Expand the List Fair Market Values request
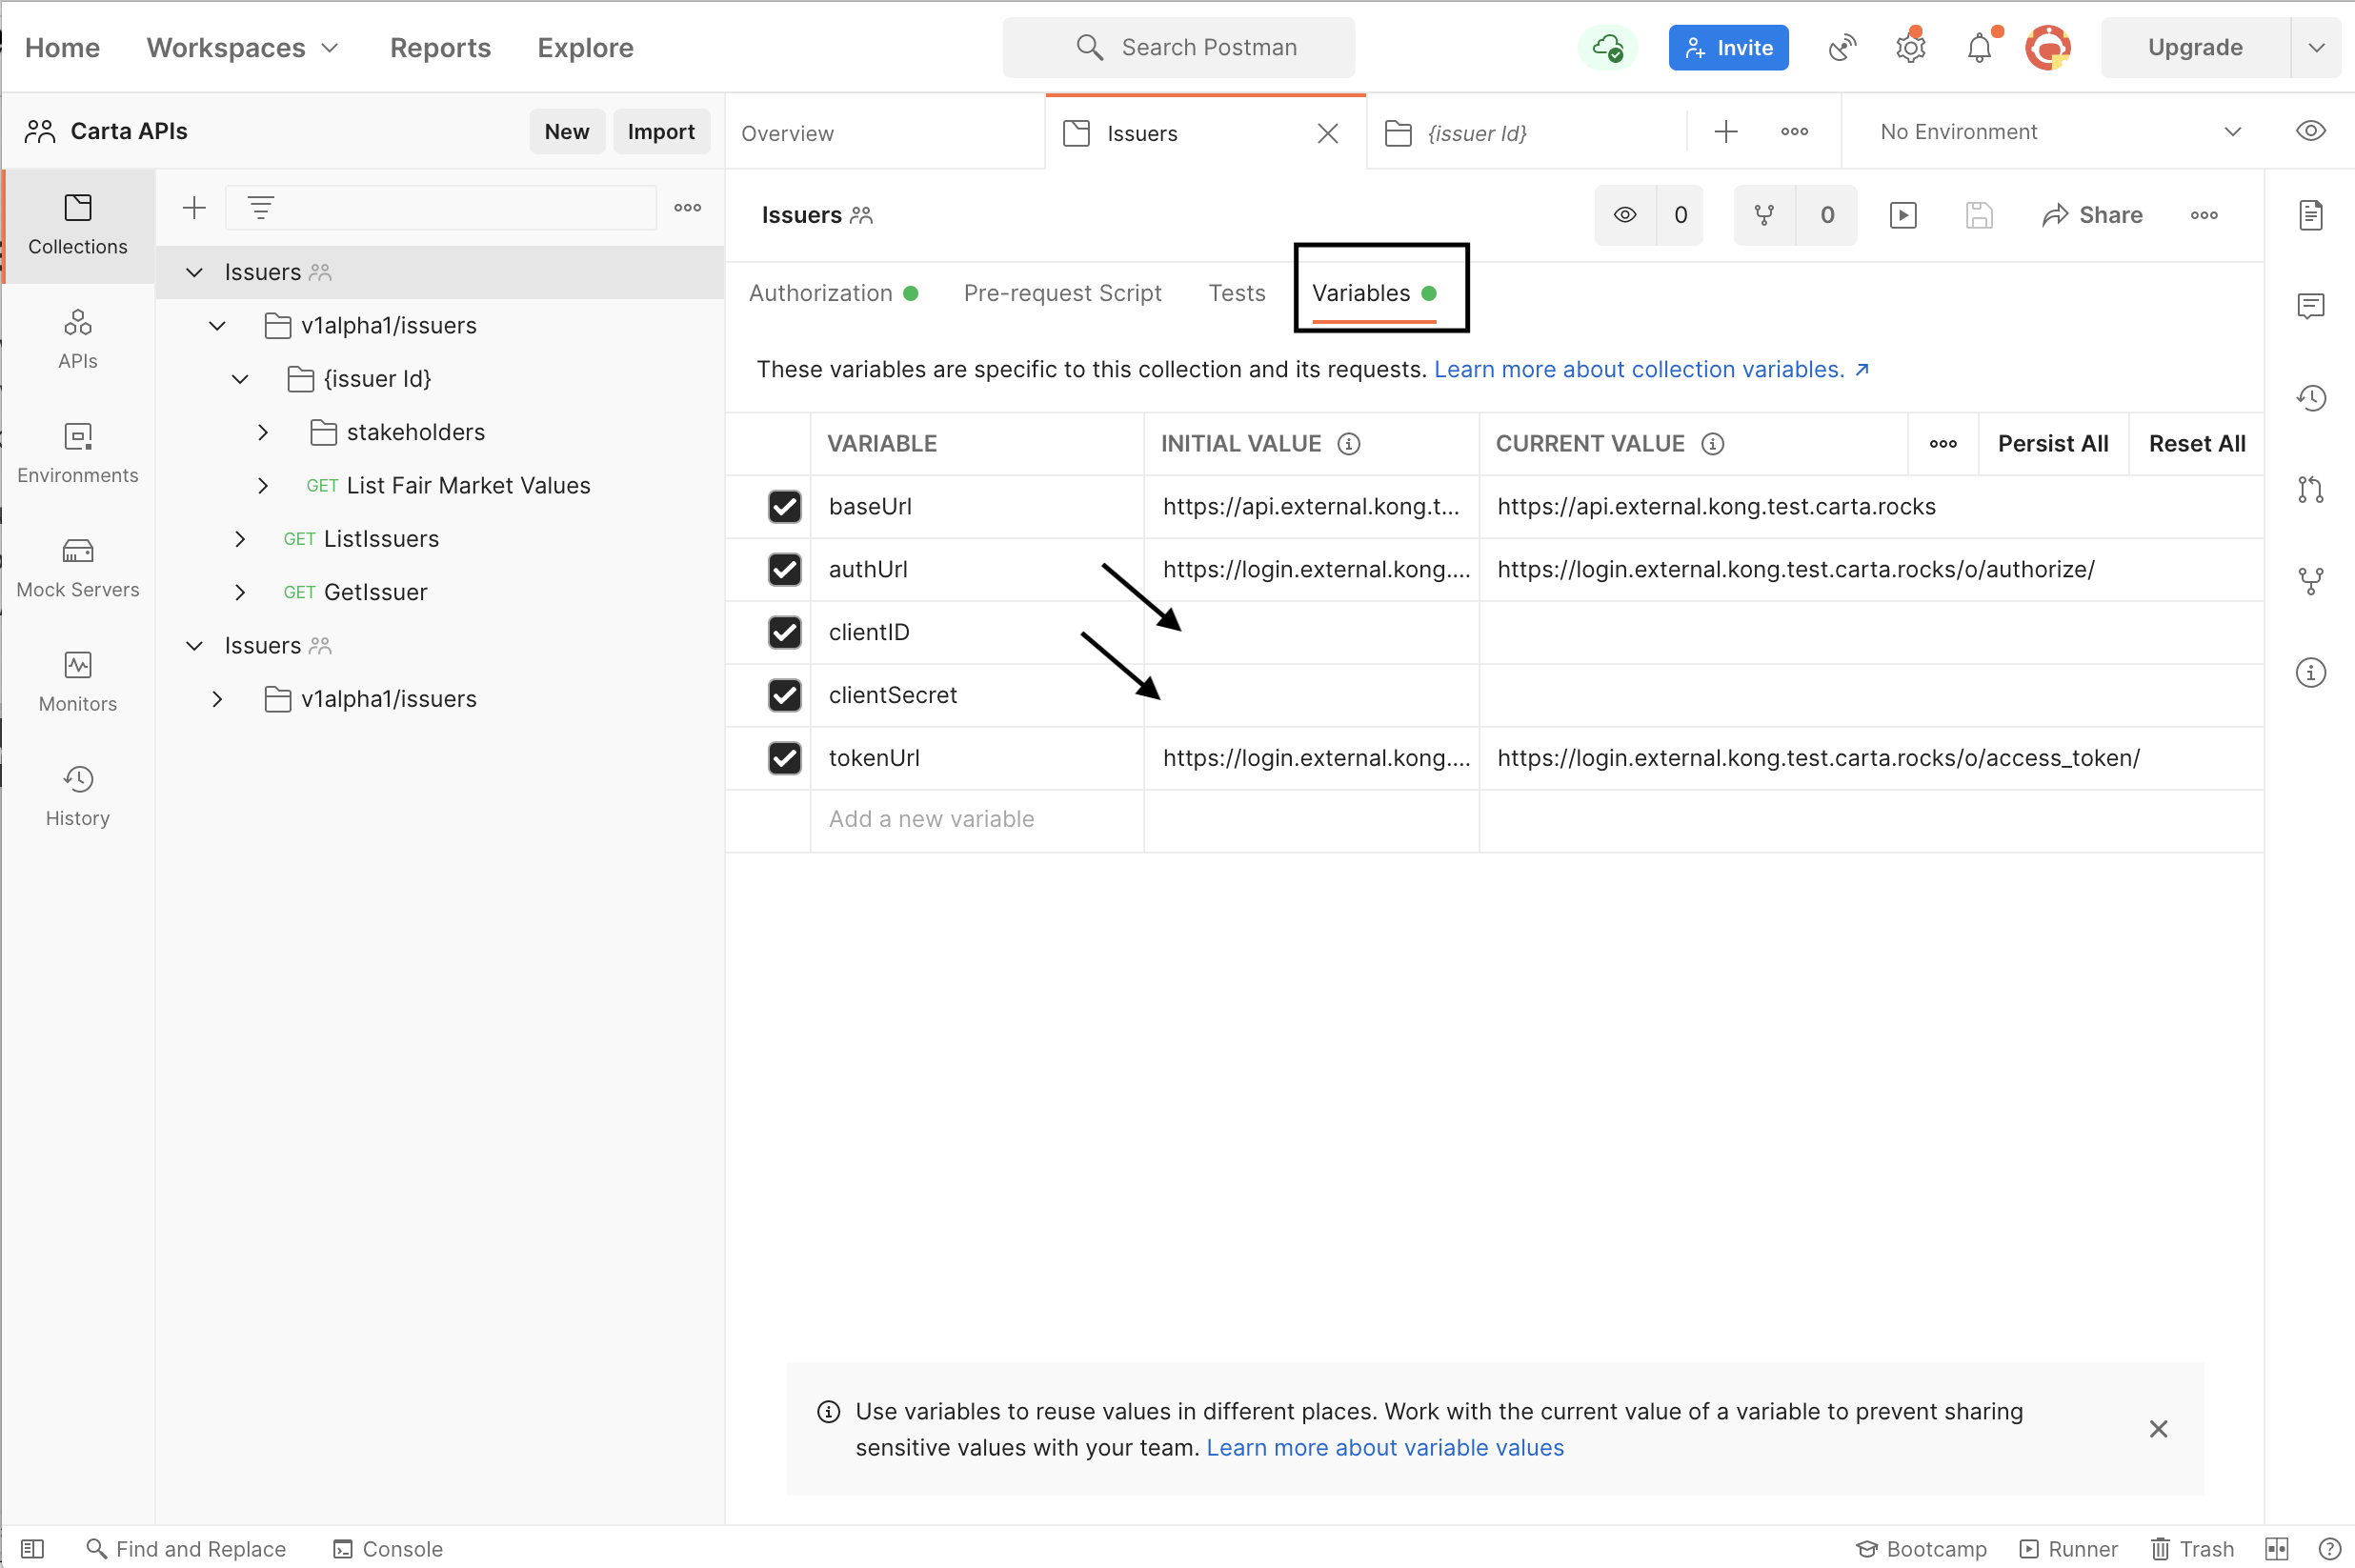The height and width of the screenshot is (1568, 2355). click(263, 485)
